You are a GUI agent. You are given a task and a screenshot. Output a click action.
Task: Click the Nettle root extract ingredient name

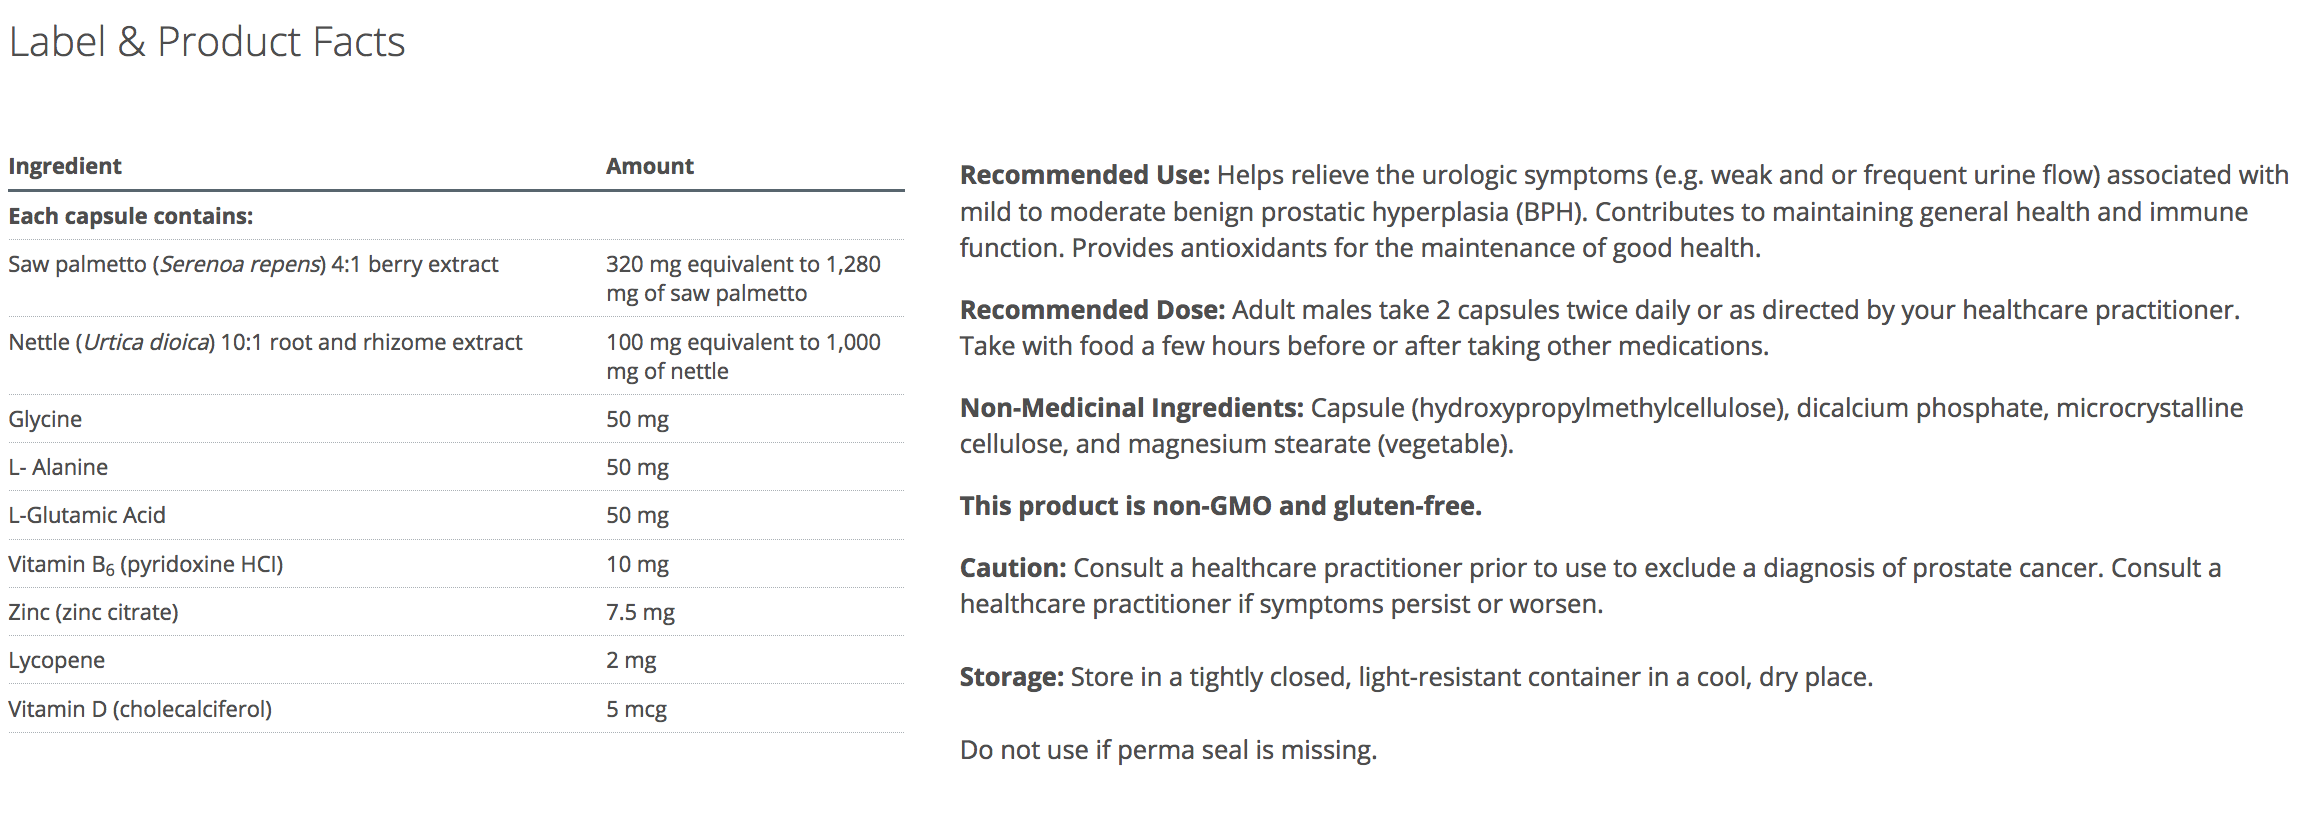tap(265, 343)
